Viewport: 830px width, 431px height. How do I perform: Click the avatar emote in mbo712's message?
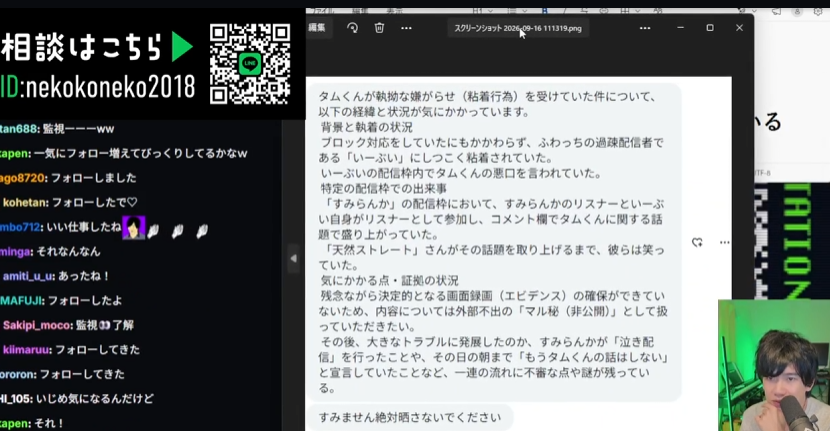point(133,228)
